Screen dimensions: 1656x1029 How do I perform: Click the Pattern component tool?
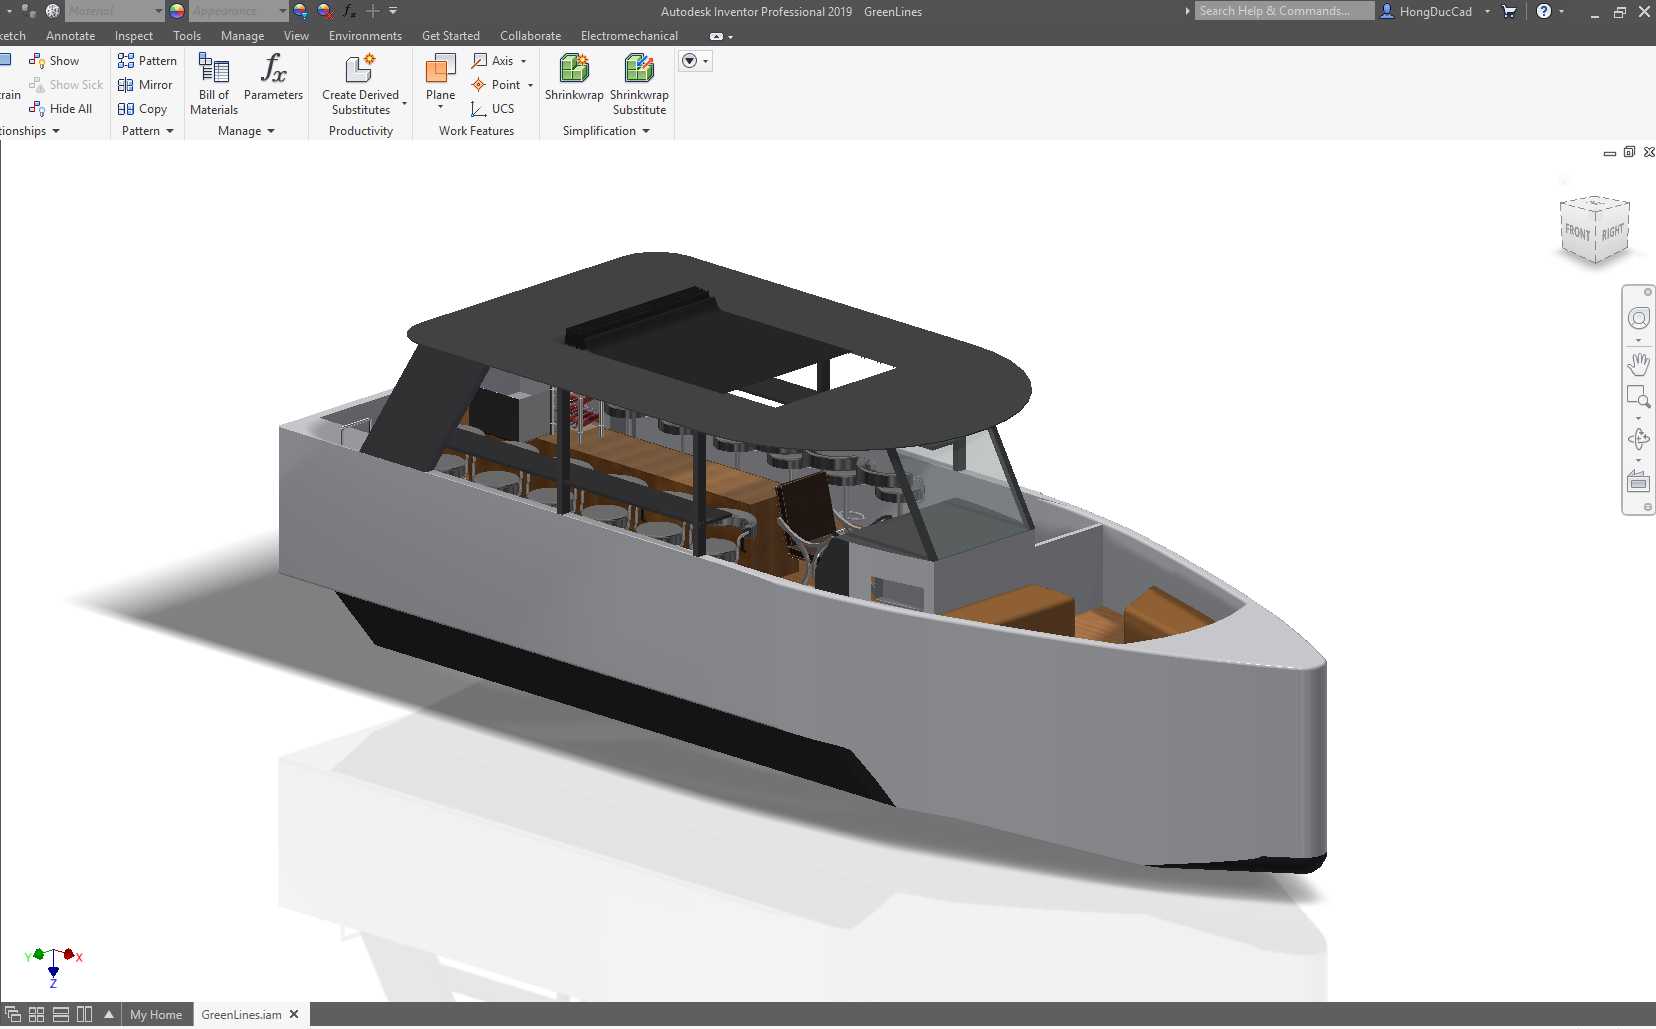(x=147, y=61)
